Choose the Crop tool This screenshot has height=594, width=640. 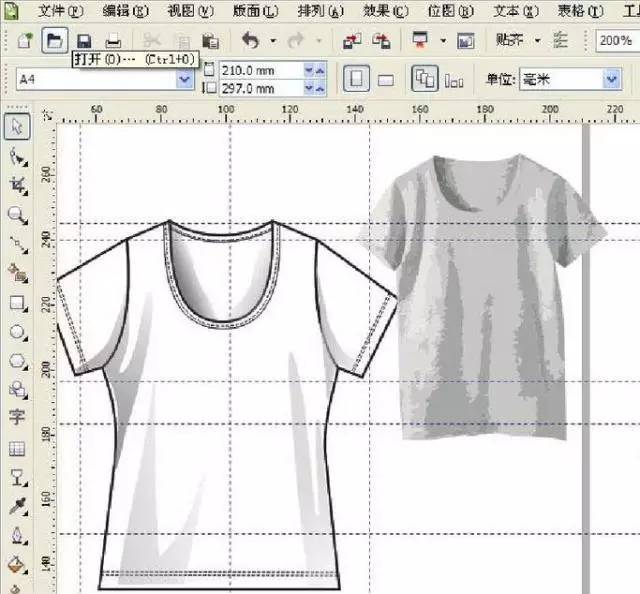coord(17,185)
